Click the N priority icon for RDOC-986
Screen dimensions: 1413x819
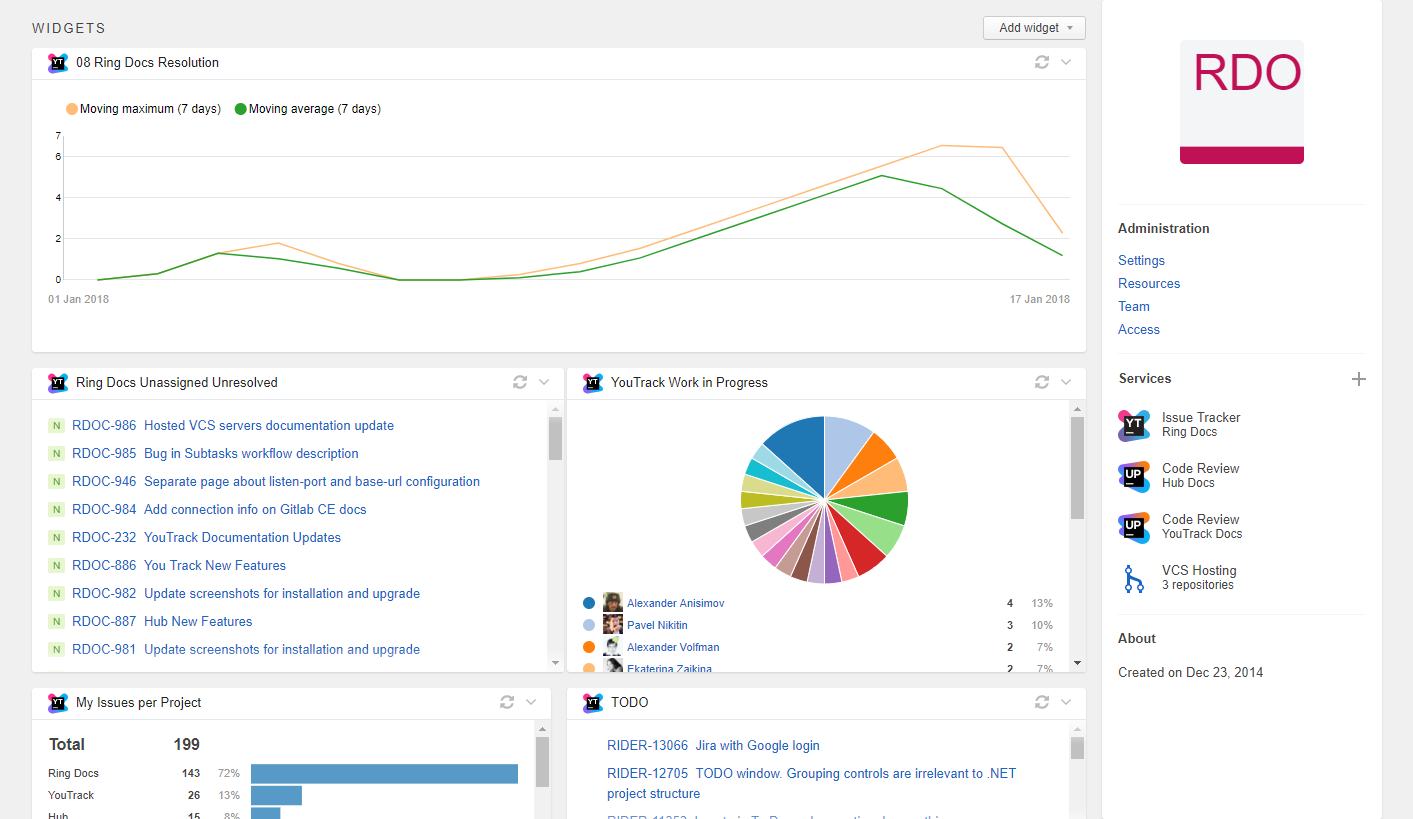click(x=57, y=426)
